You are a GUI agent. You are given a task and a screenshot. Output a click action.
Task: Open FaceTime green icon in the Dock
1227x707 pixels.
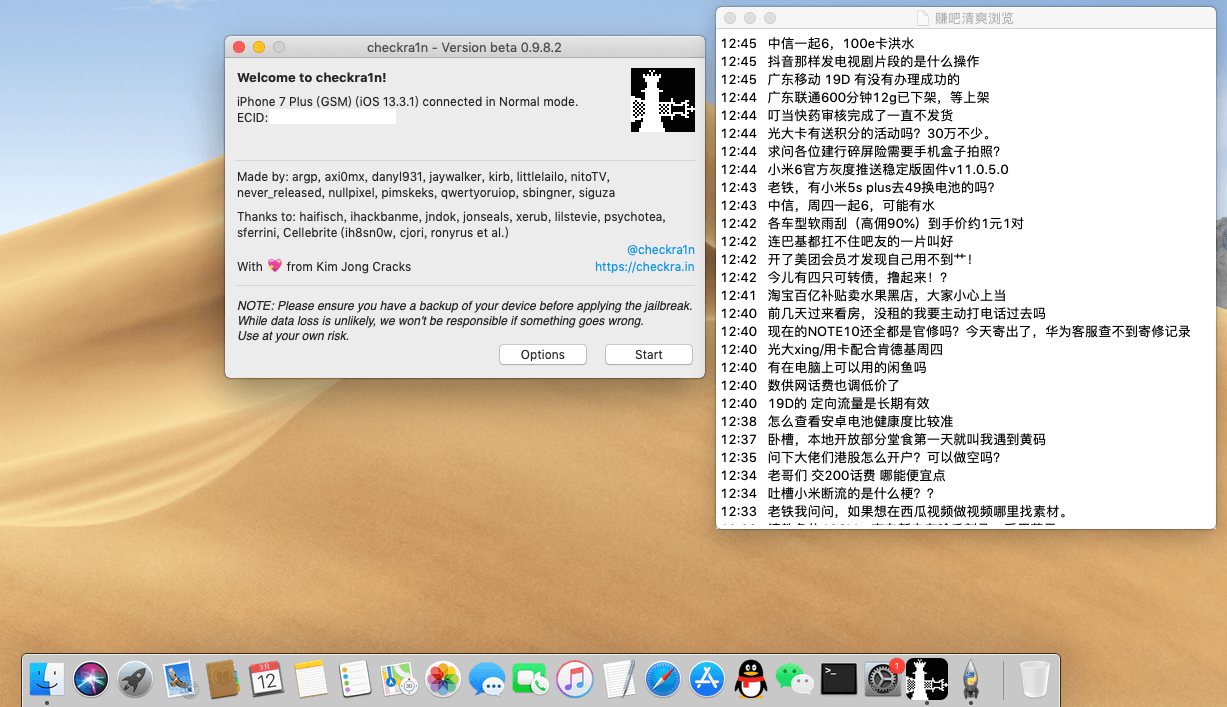coord(531,679)
